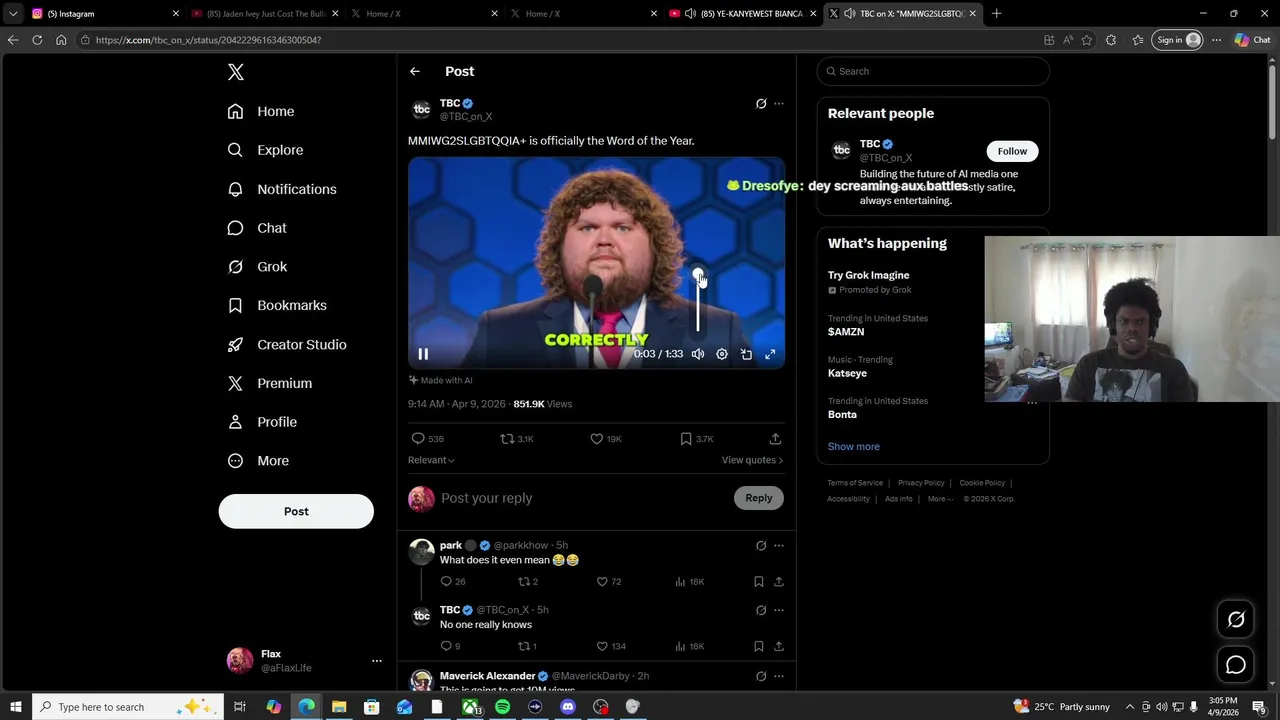Expand the More menu in the sidebar
The width and height of the screenshot is (1280, 720).
(x=258, y=461)
